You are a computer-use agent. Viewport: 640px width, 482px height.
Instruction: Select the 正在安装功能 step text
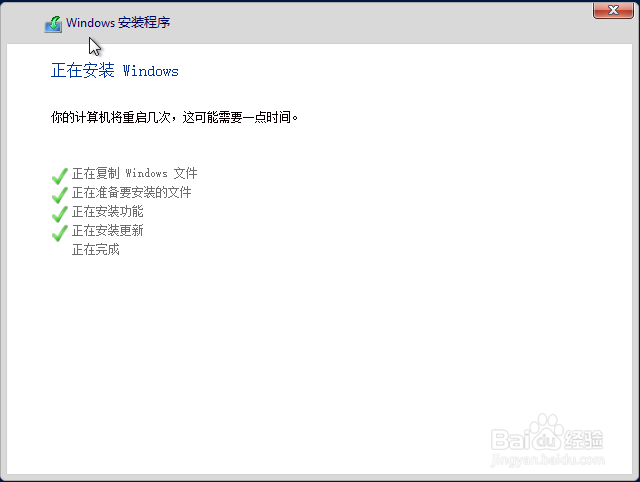[x=108, y=211]
